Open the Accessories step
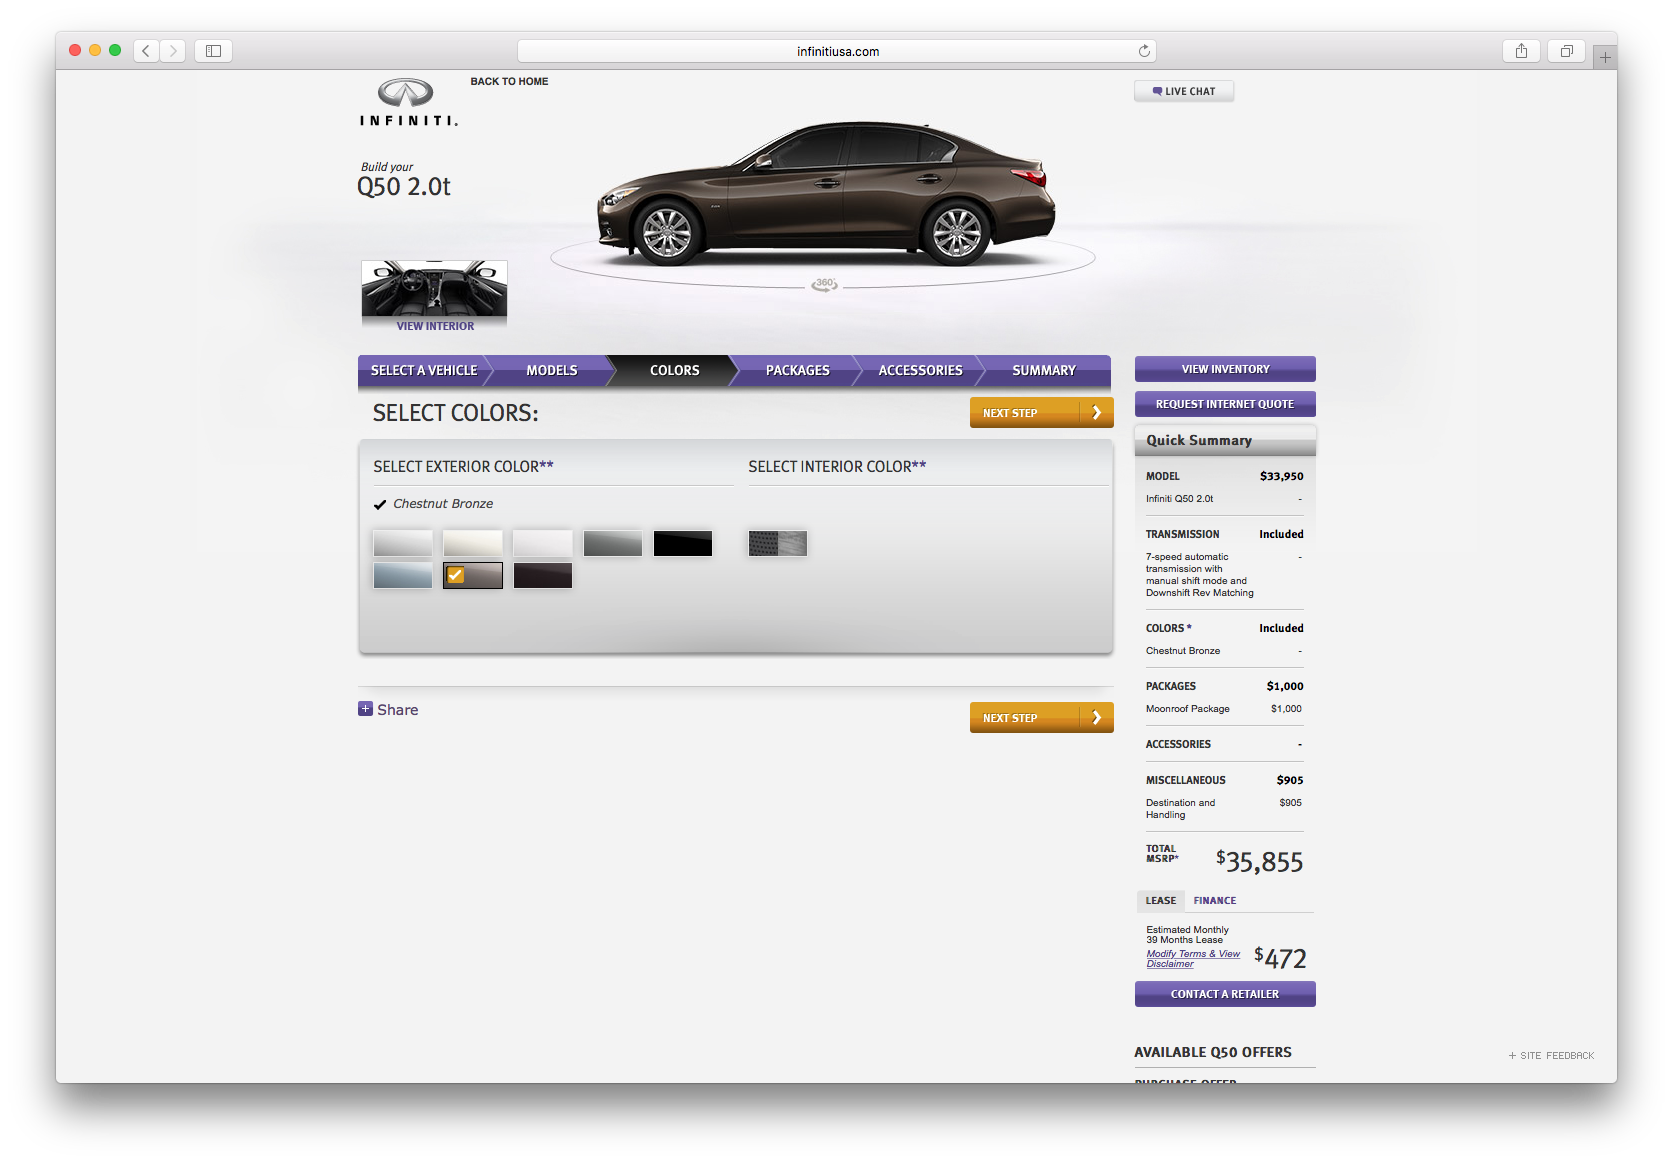The image size is (1673, 1163). 920,370
